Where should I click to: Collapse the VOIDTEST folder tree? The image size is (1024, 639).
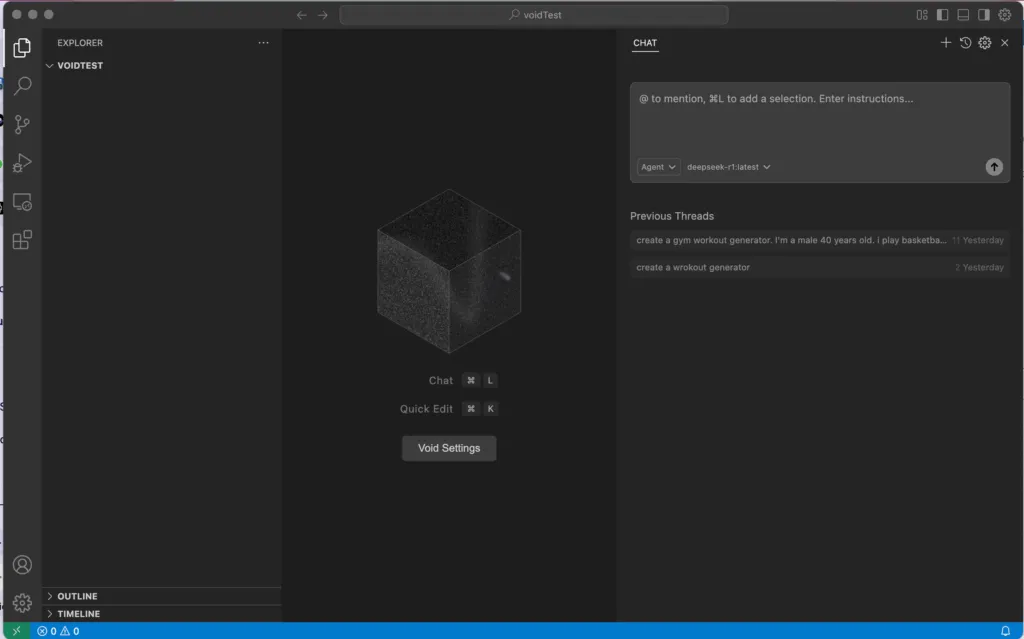49,65
